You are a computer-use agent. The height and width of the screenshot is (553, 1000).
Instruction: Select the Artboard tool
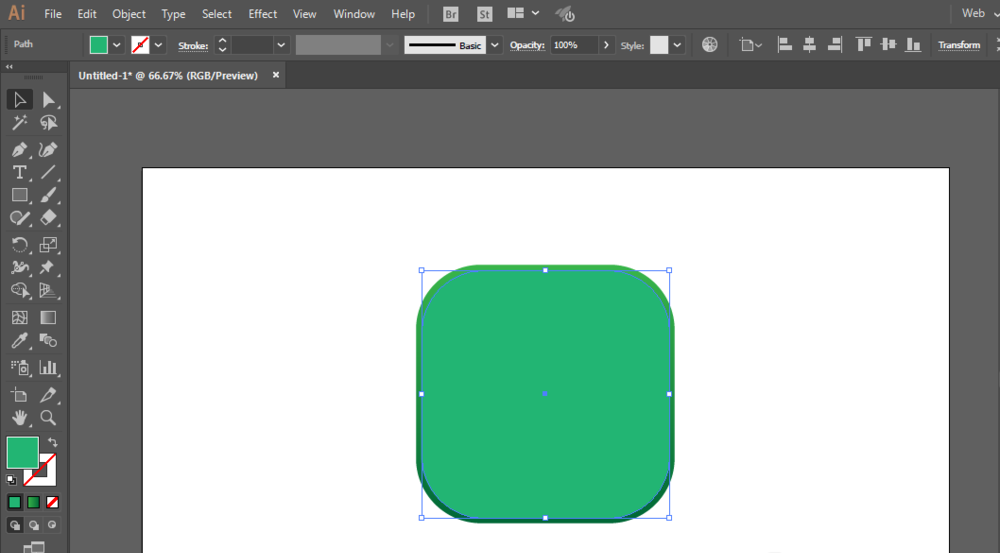[20, 395]
